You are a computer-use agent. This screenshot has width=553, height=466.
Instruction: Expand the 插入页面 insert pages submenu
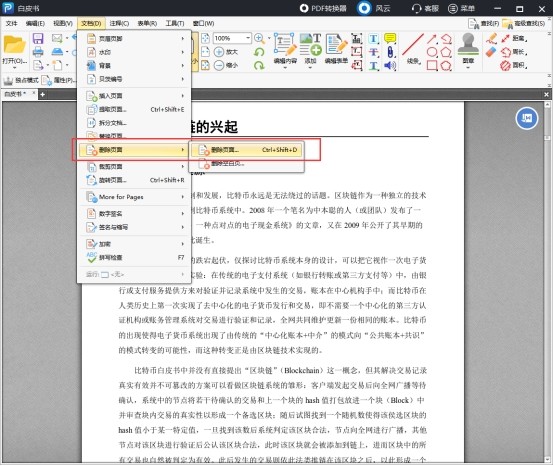(x=134, y=96)
